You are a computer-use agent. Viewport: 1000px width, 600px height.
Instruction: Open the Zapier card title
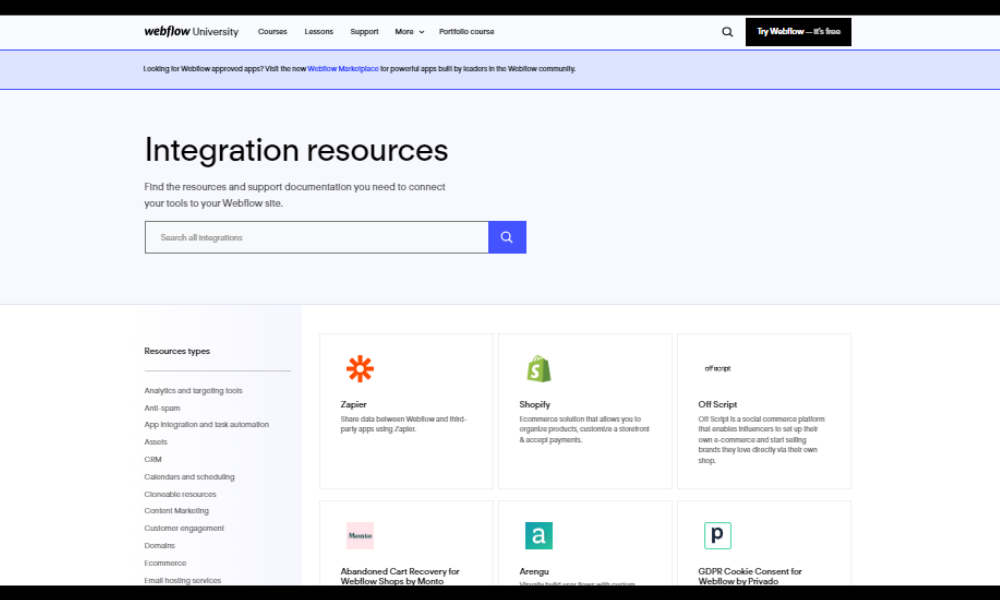point(353,404)
